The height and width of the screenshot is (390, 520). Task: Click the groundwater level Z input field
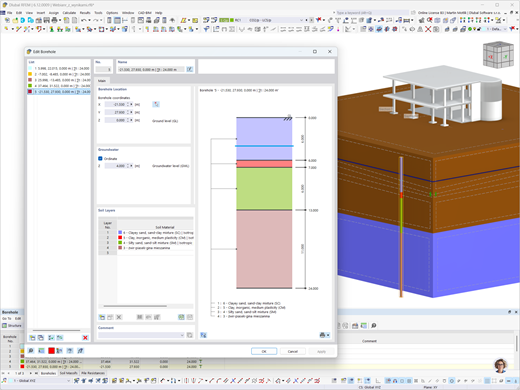tap(115, 166)
